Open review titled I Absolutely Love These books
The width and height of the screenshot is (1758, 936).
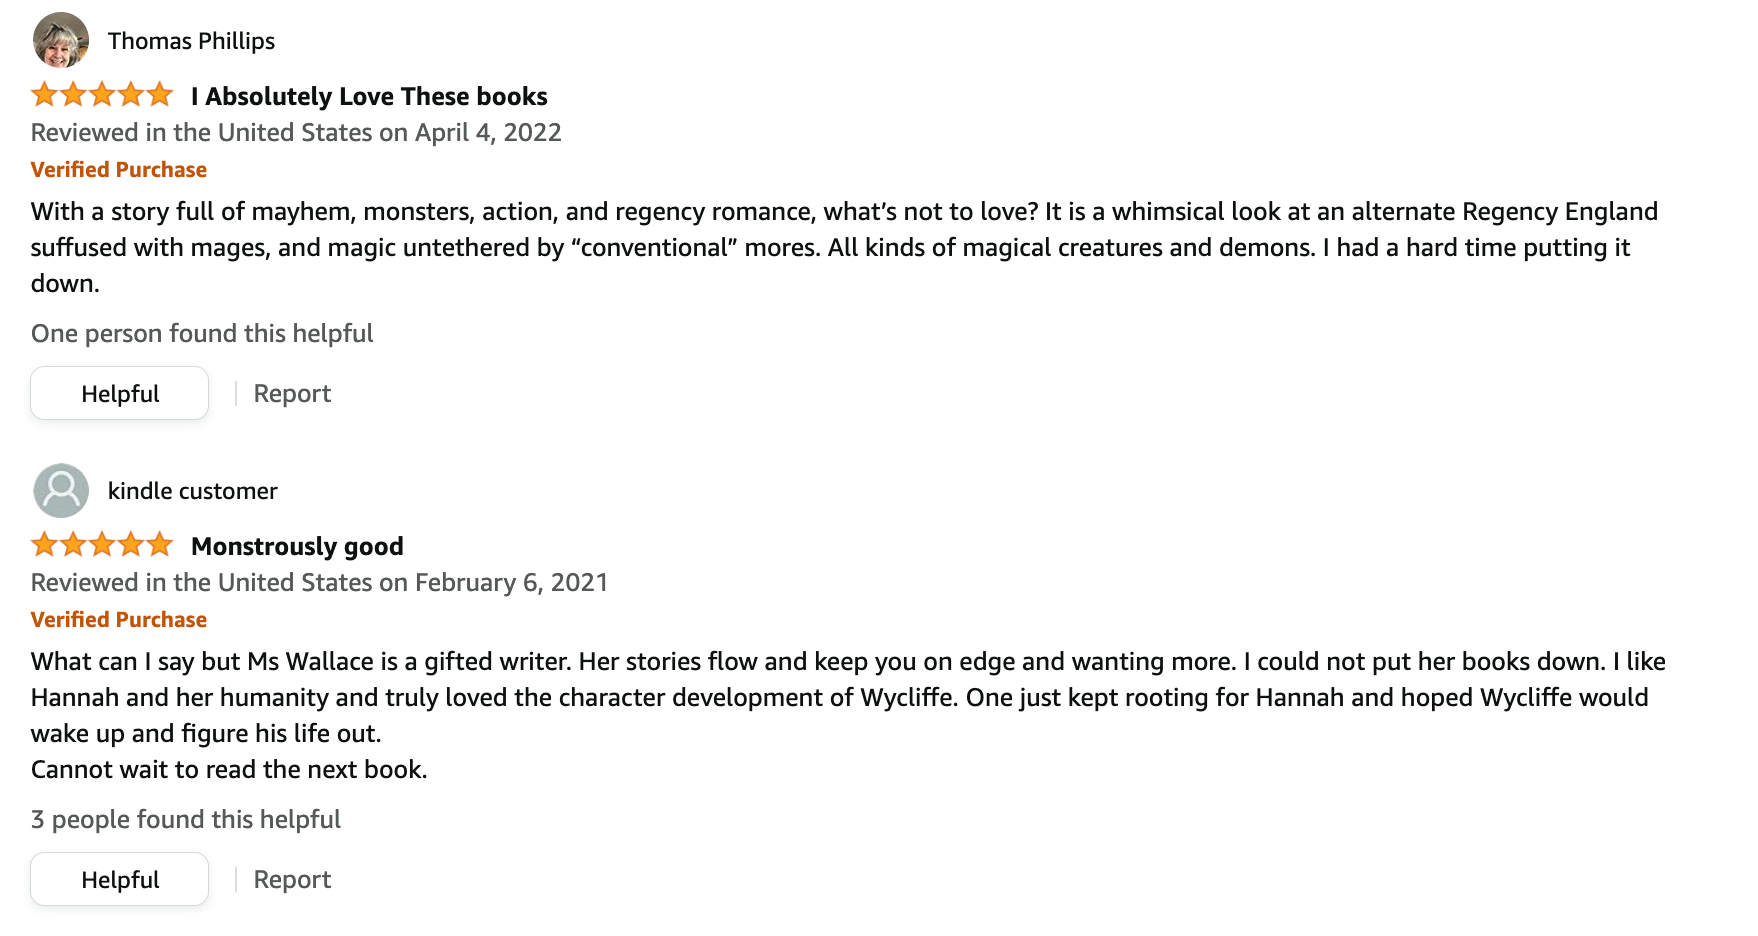tap(369, 96)
